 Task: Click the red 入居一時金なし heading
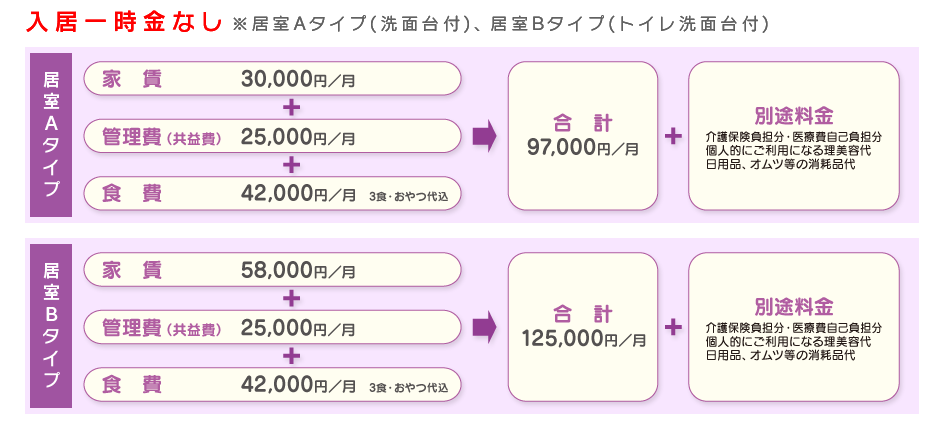(x=124, y=22)
